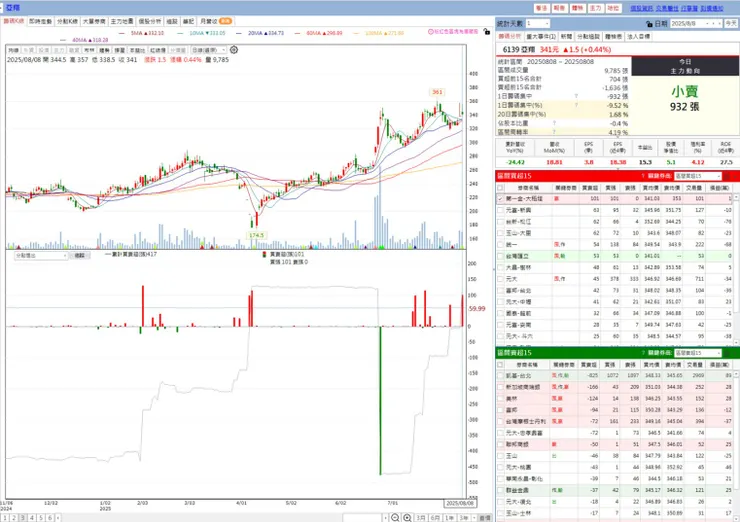740x522 pixels.
Task: Click the help icon in red 區間買超15 header
Action: tap(643, 176)
